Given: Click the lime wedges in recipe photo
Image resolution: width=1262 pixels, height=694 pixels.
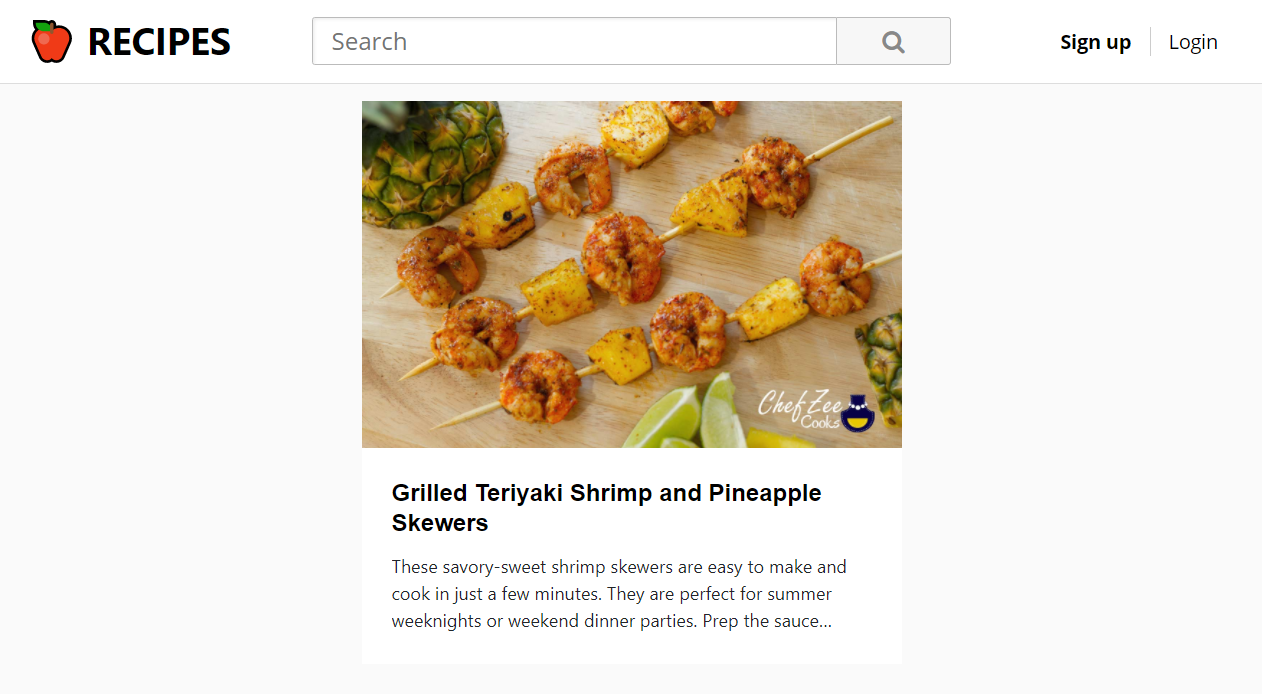Looking at the screenshot, I should (x=690, y=415).
